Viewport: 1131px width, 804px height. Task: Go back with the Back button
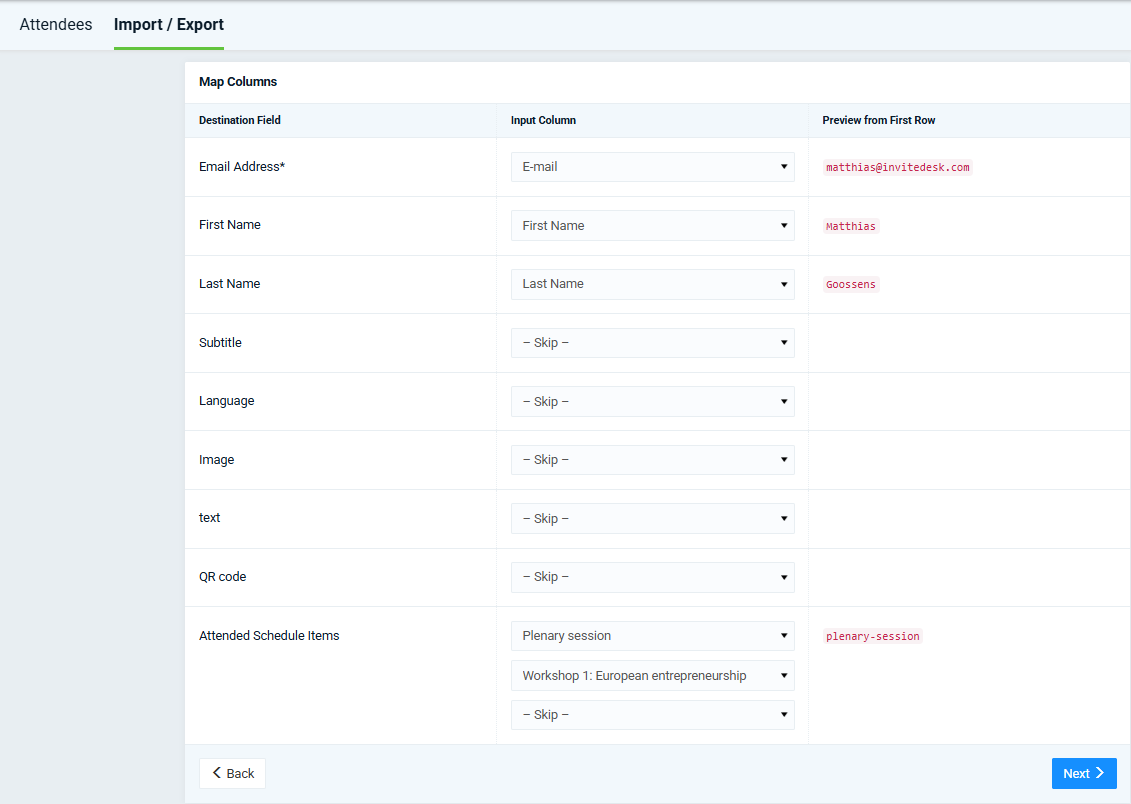tap(232, 773)
